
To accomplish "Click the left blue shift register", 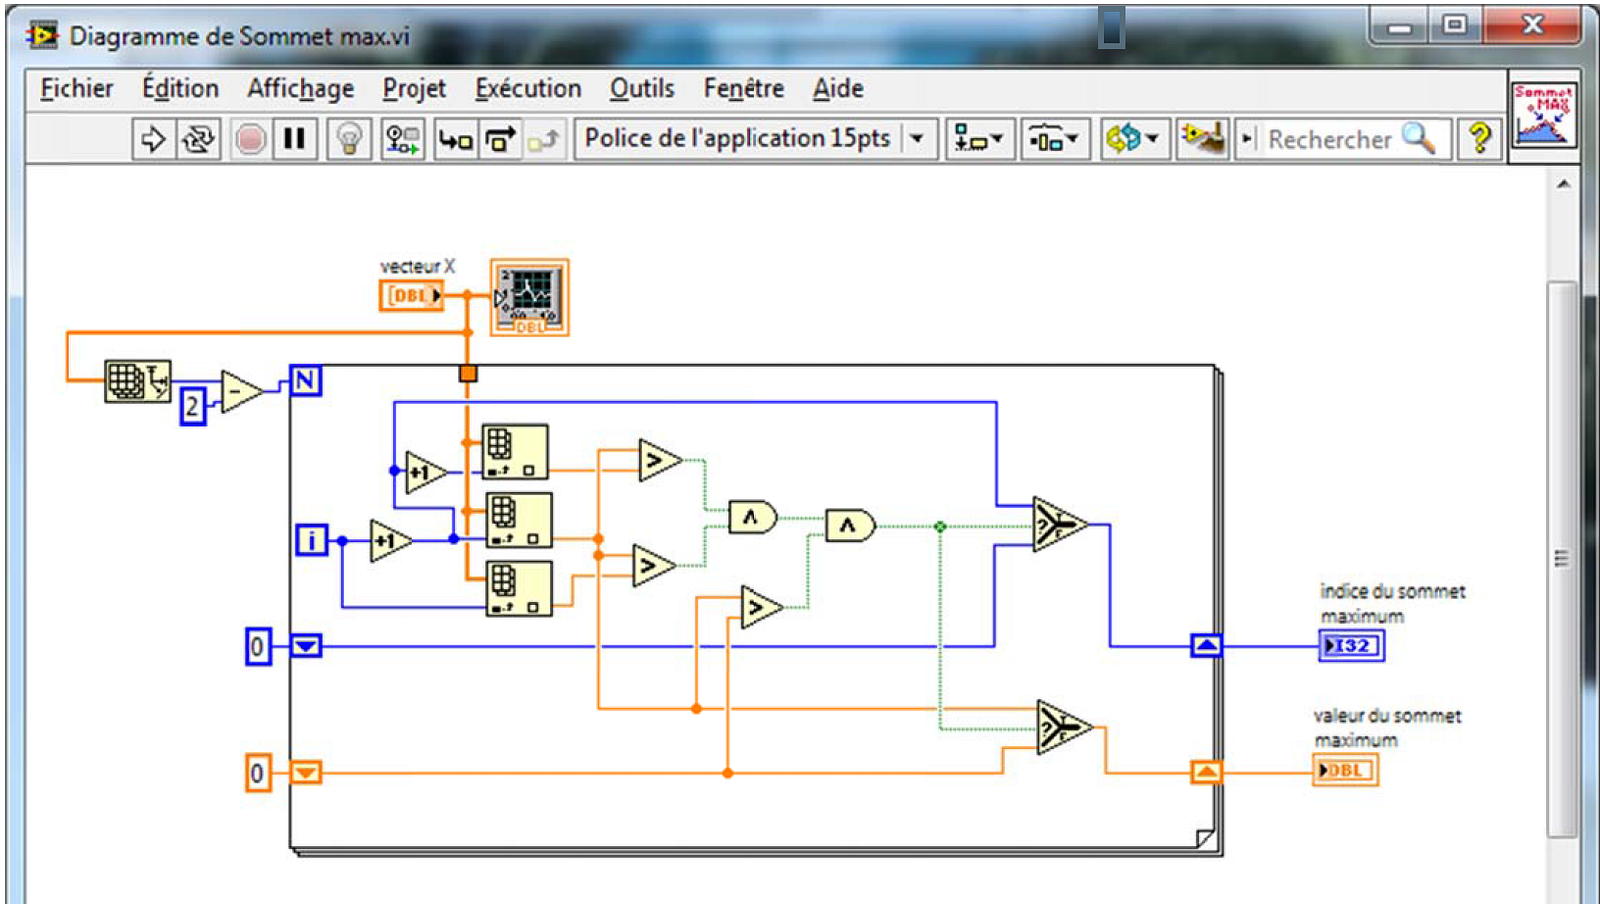I will [x=306, y=646].
